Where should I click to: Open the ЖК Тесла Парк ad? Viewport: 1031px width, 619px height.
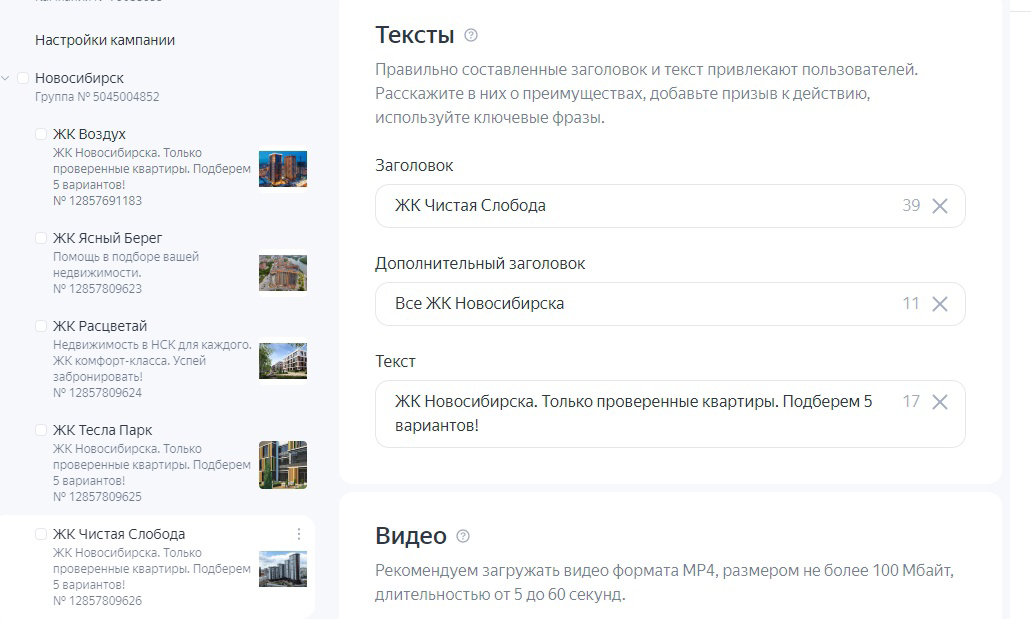click(x=103, y=430)
